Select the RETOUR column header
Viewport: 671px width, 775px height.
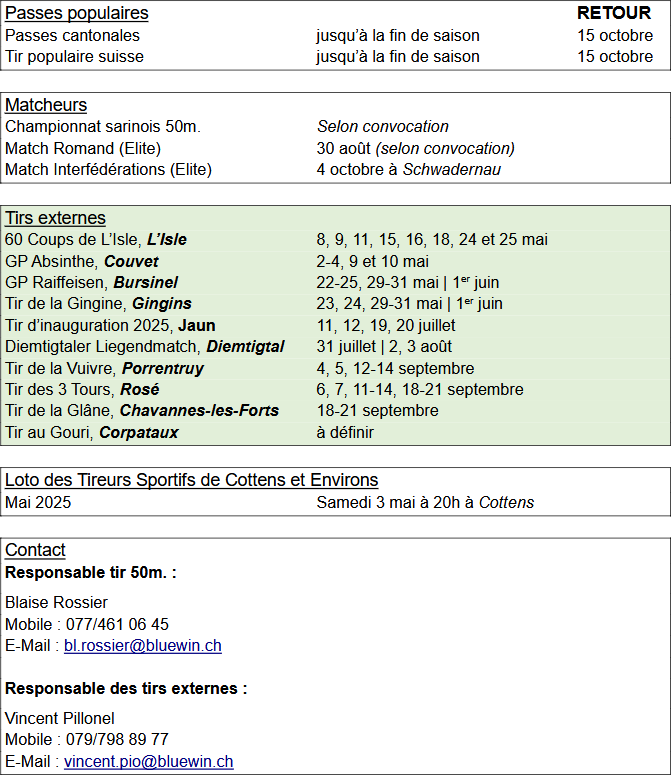coord(614,13)
